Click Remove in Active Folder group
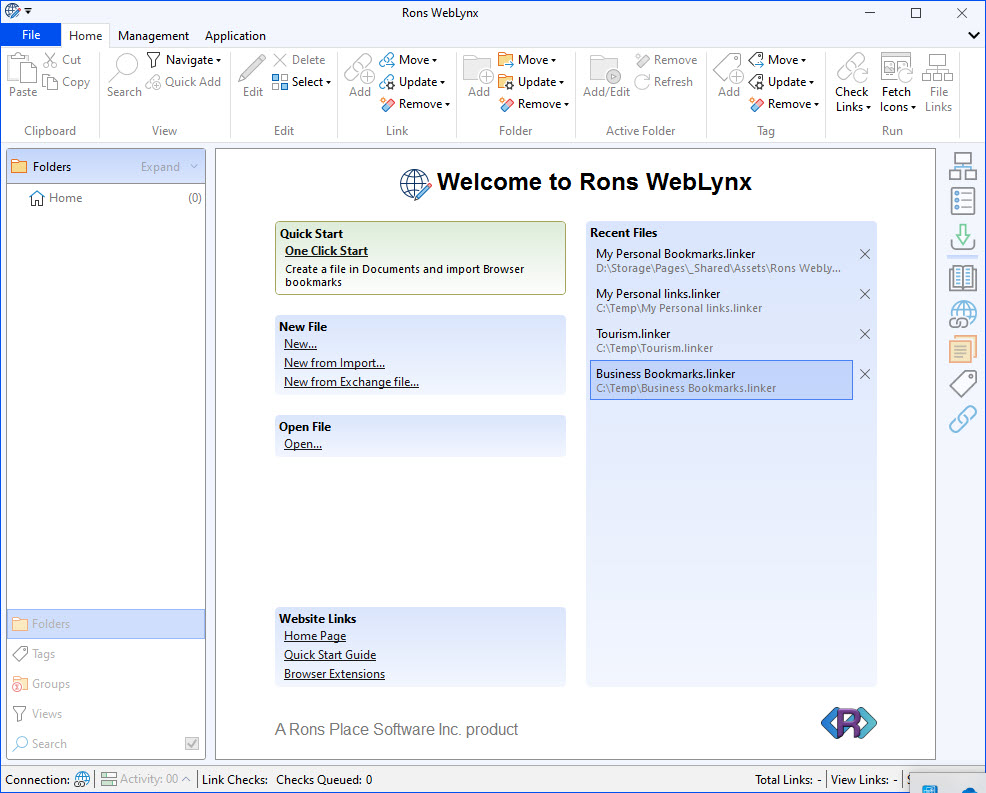Viewport: 986px width, 793px height. pyautogui.click(x=666, y=60)
